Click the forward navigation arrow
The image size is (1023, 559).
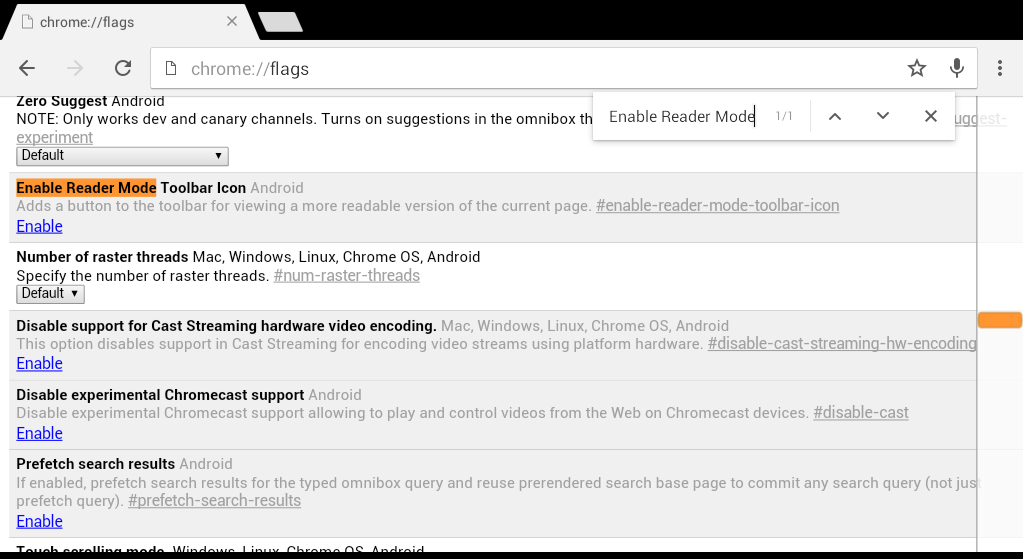coord(75,68)
